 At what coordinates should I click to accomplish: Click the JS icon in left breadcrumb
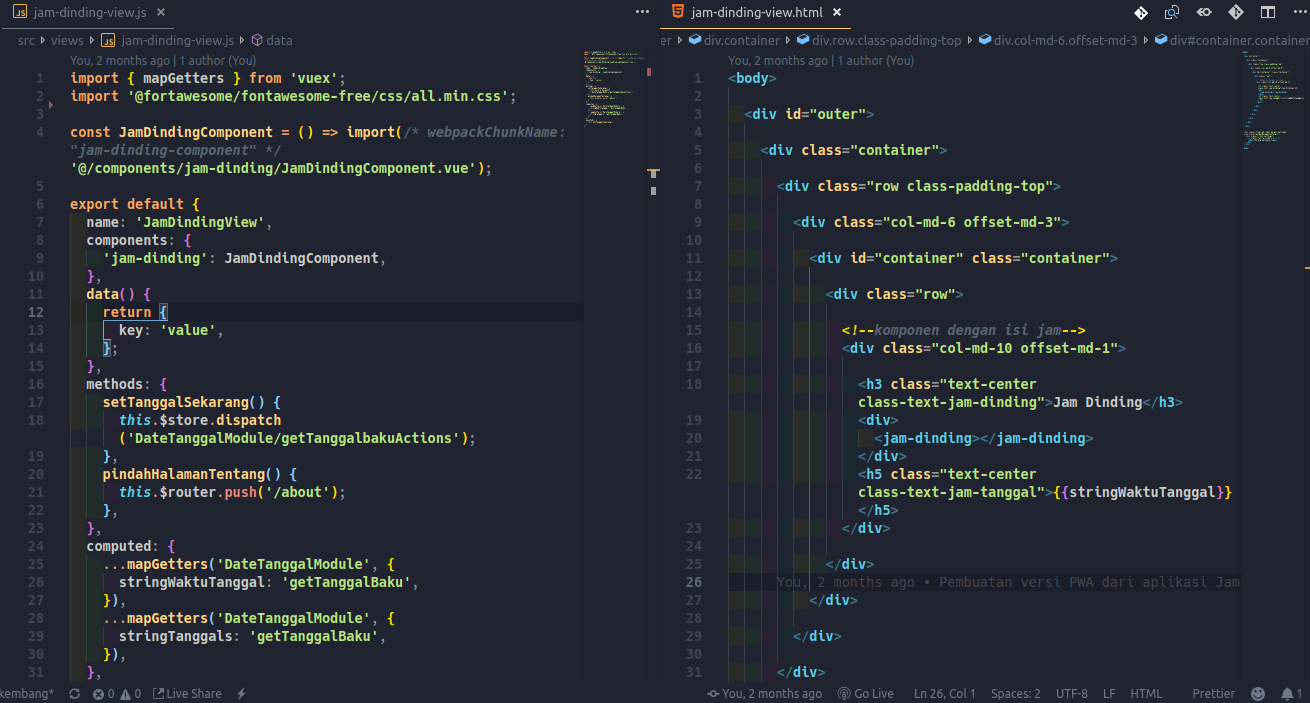click(108, 40)
